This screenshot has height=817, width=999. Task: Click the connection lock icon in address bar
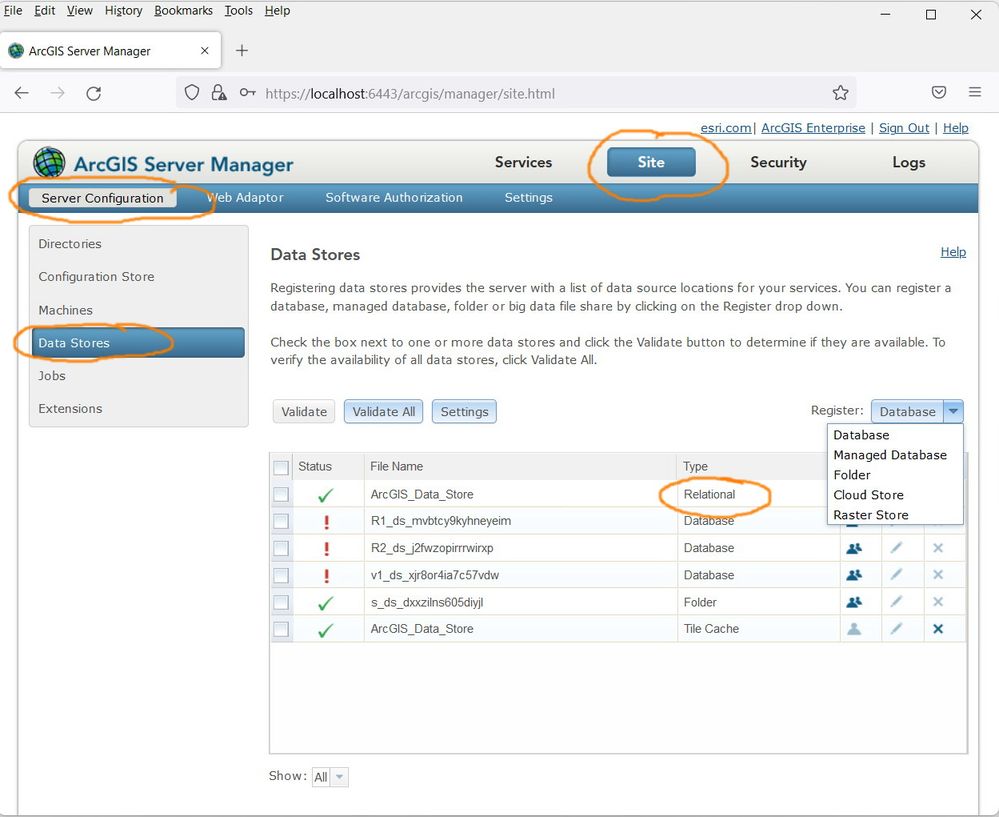219,93
